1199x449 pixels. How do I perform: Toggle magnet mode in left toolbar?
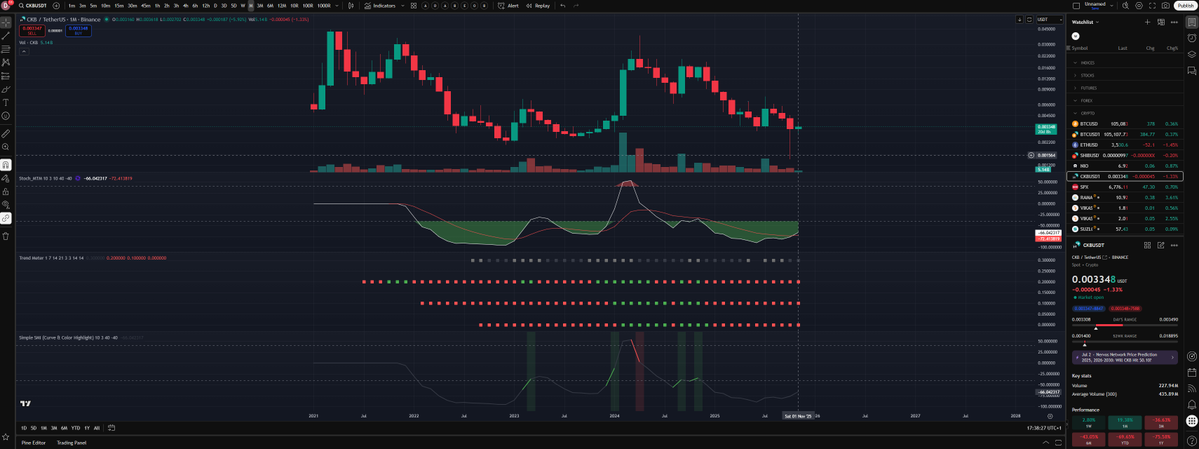tap(7, 164)
